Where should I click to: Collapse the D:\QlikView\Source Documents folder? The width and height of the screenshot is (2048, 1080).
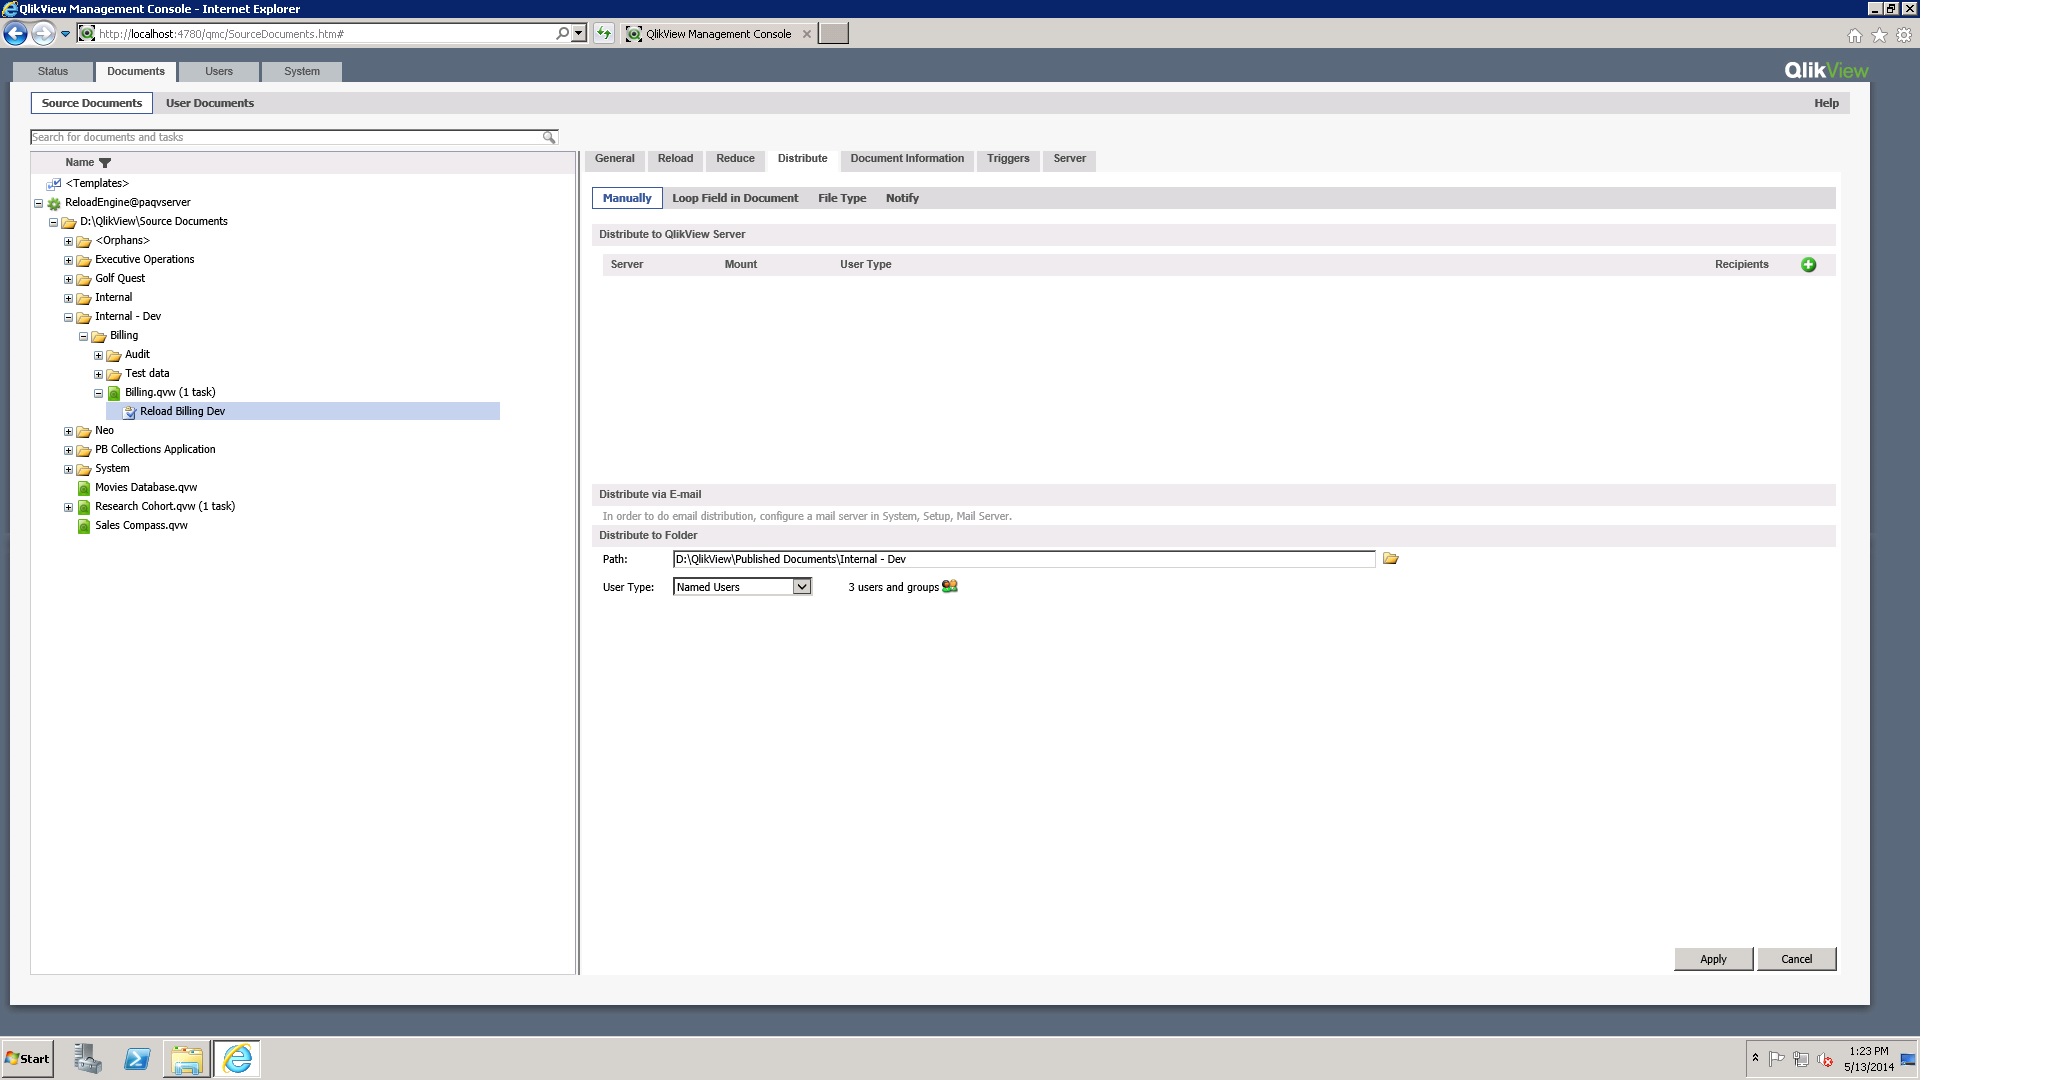coord(54,222)
